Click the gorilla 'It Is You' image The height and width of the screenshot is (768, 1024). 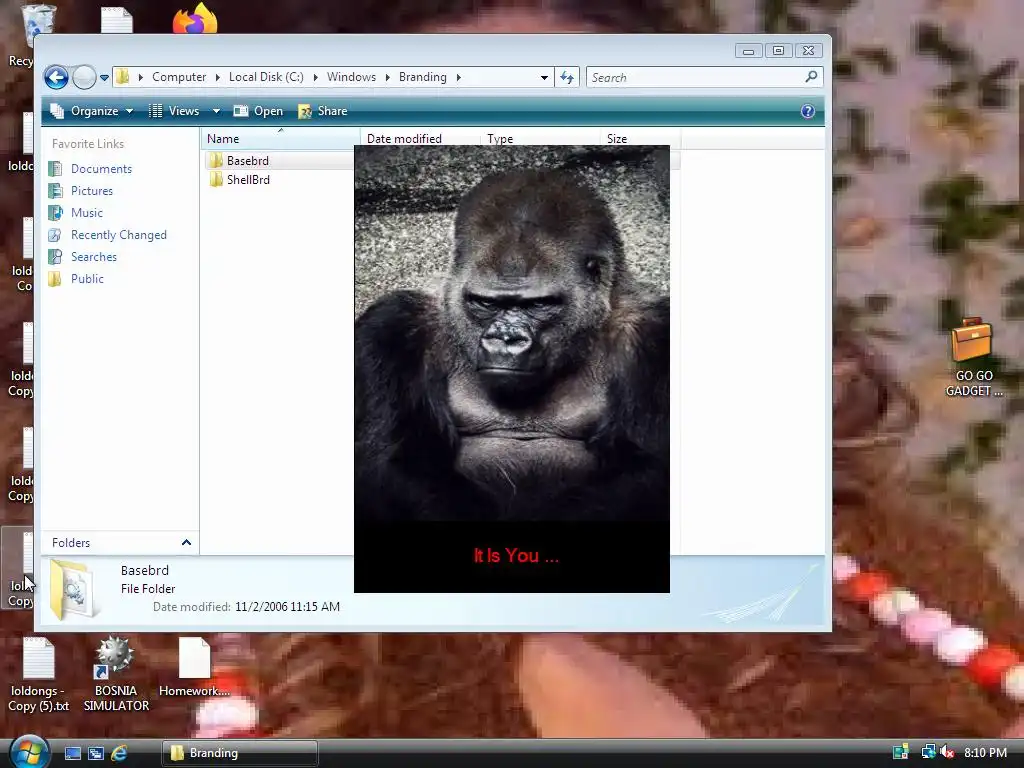[x=512, y=369]
